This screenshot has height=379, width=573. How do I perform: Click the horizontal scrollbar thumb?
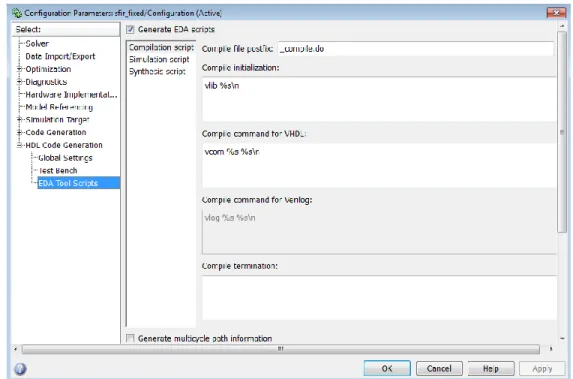[x=281, y=349]
